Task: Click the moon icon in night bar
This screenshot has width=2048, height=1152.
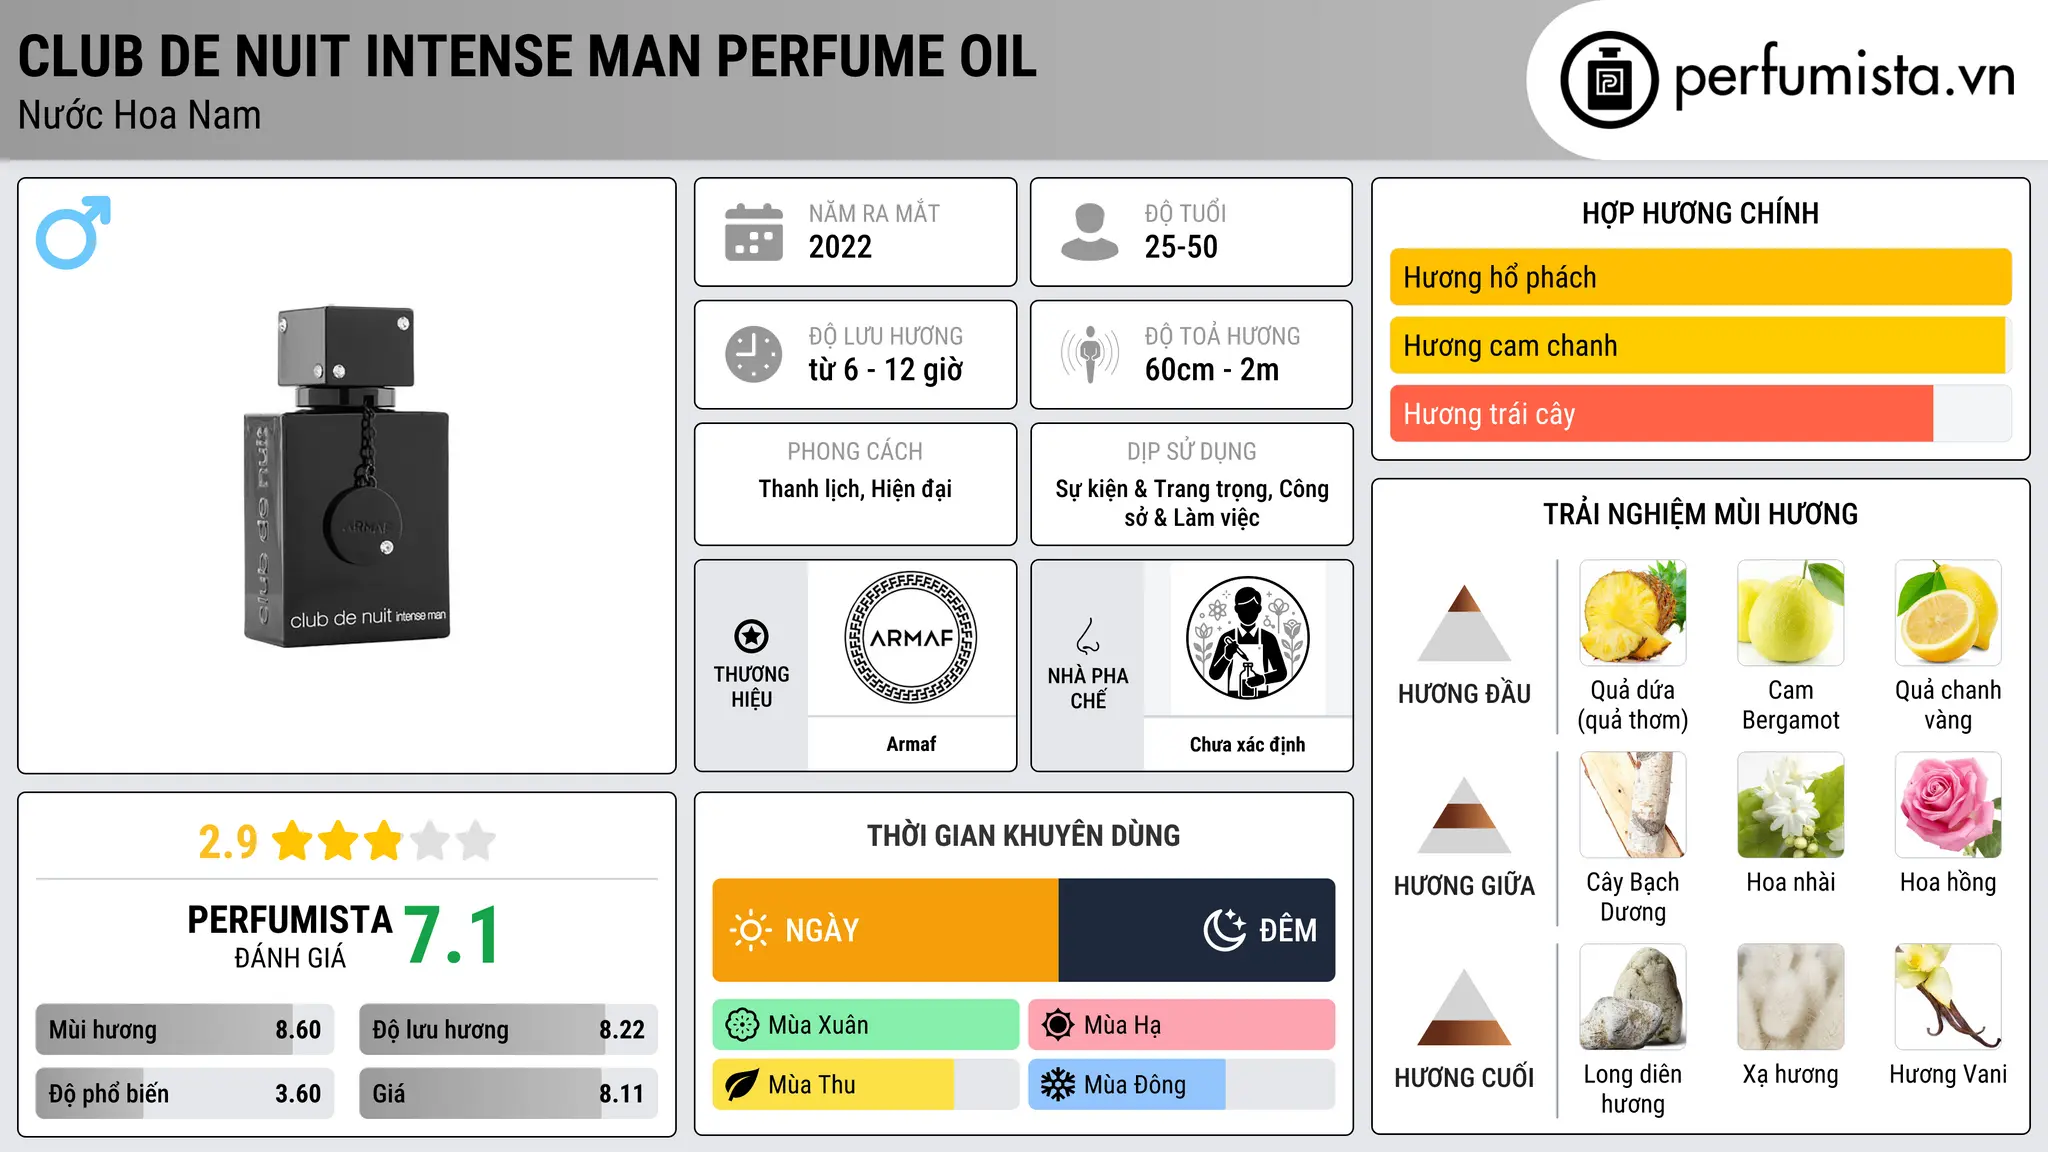Action: pyautogui.click(x=1224, y=930)
